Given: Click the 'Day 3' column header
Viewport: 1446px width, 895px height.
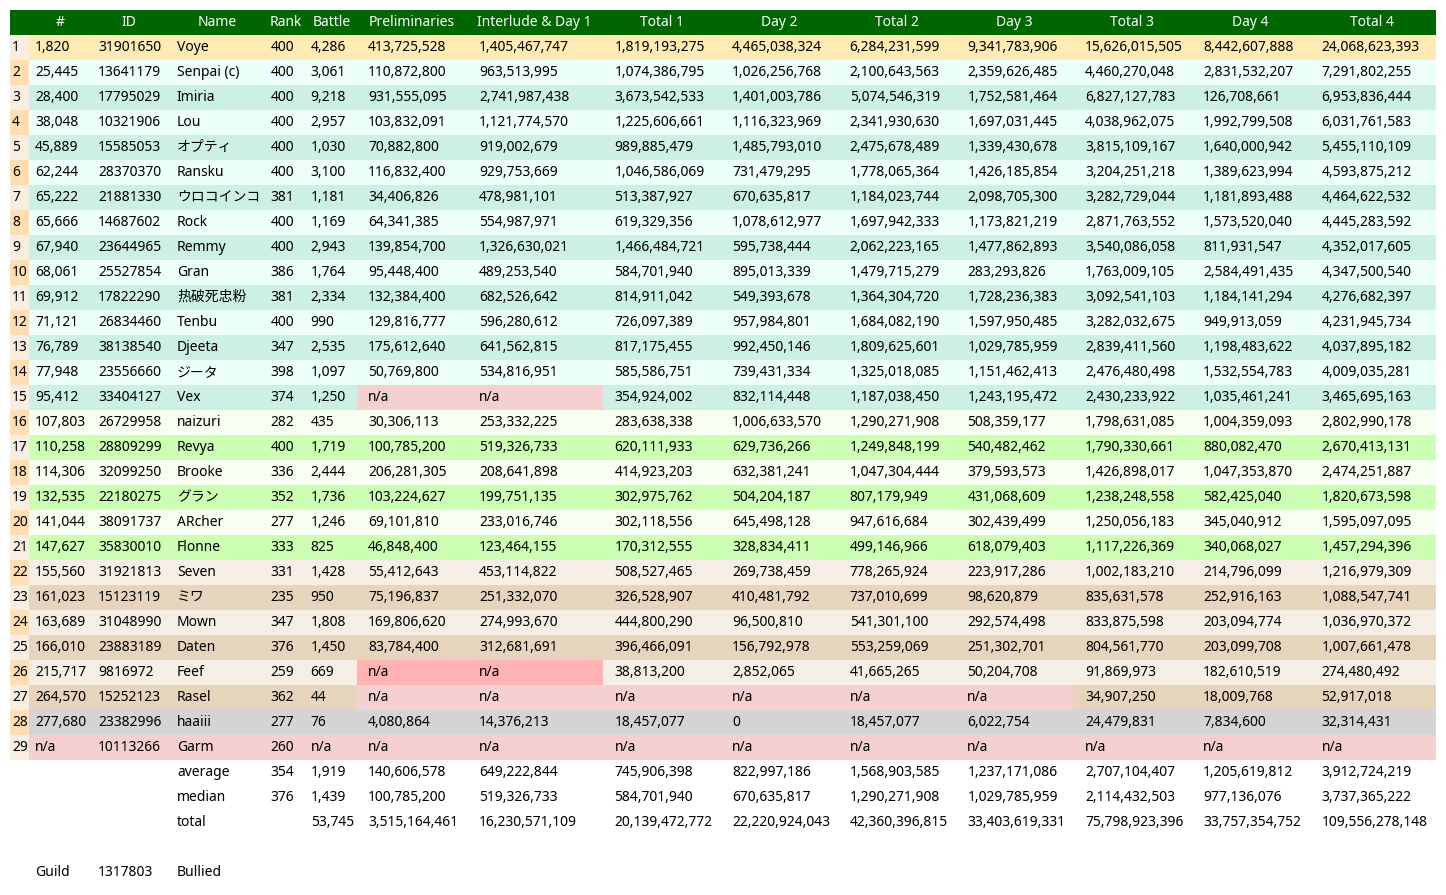Looking at the screenshot, I should point(1014,21).
